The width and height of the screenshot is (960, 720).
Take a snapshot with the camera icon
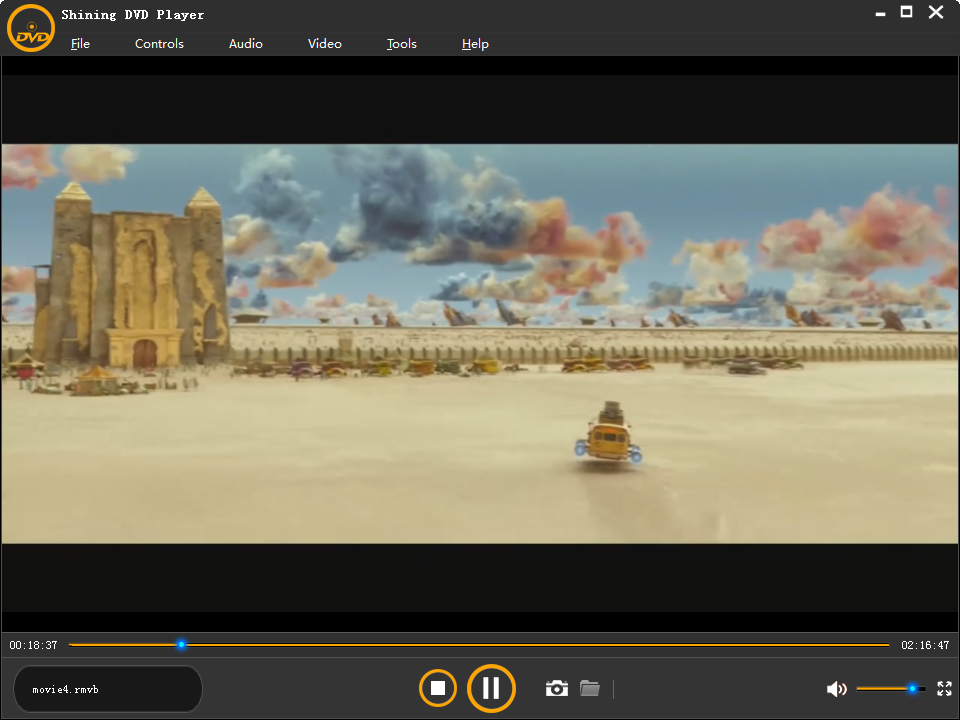[x=557, y=688]
